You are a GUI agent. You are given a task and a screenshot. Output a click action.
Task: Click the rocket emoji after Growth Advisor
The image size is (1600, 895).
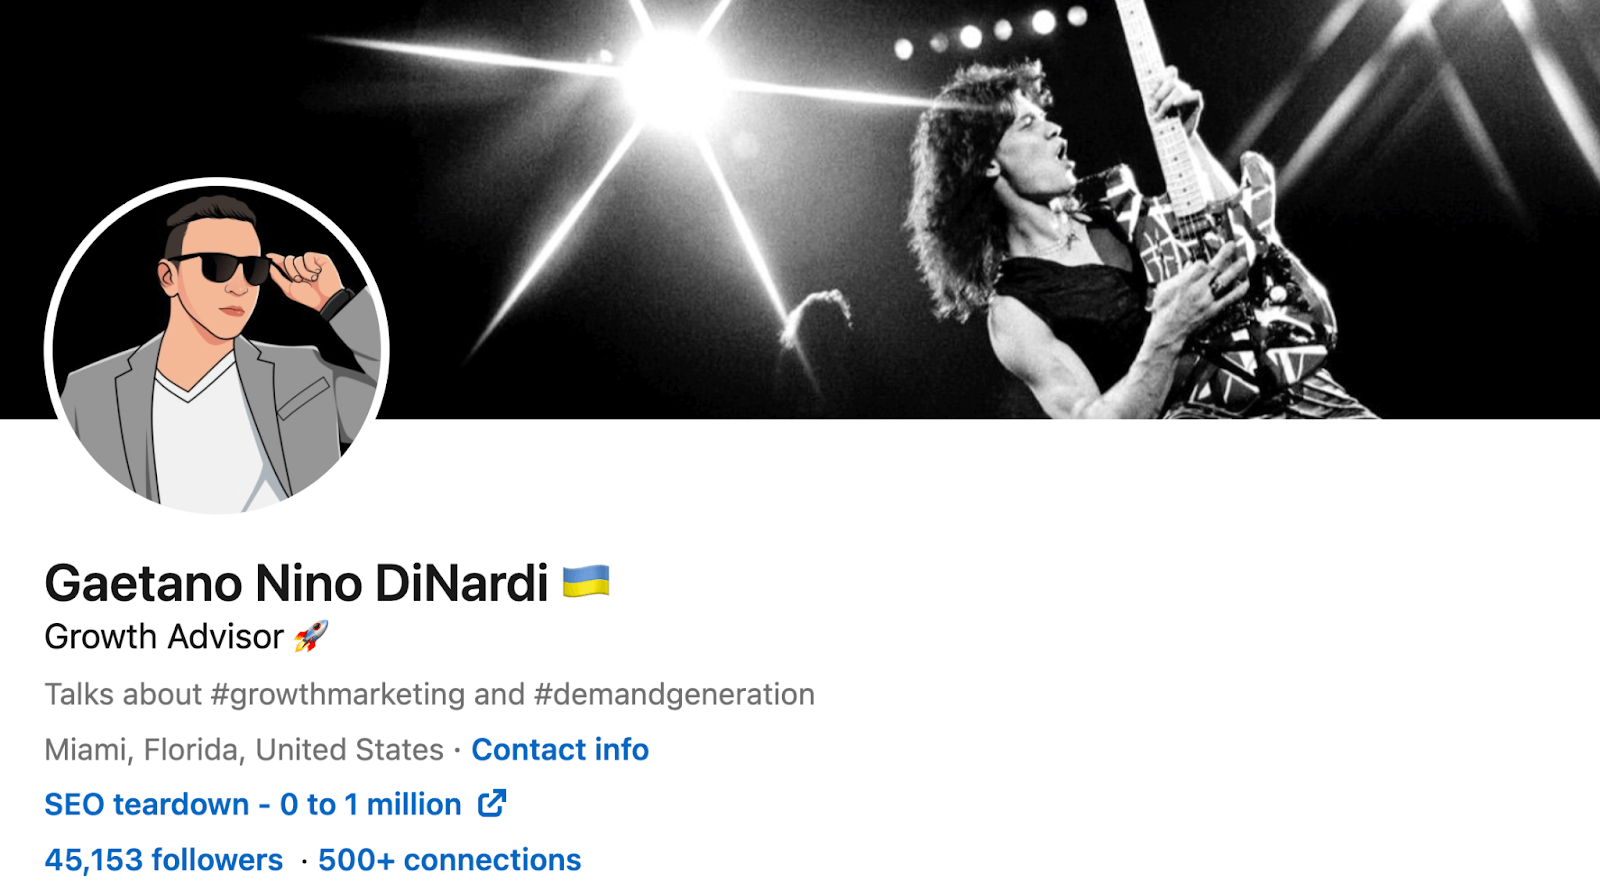[x=311, y=636]
